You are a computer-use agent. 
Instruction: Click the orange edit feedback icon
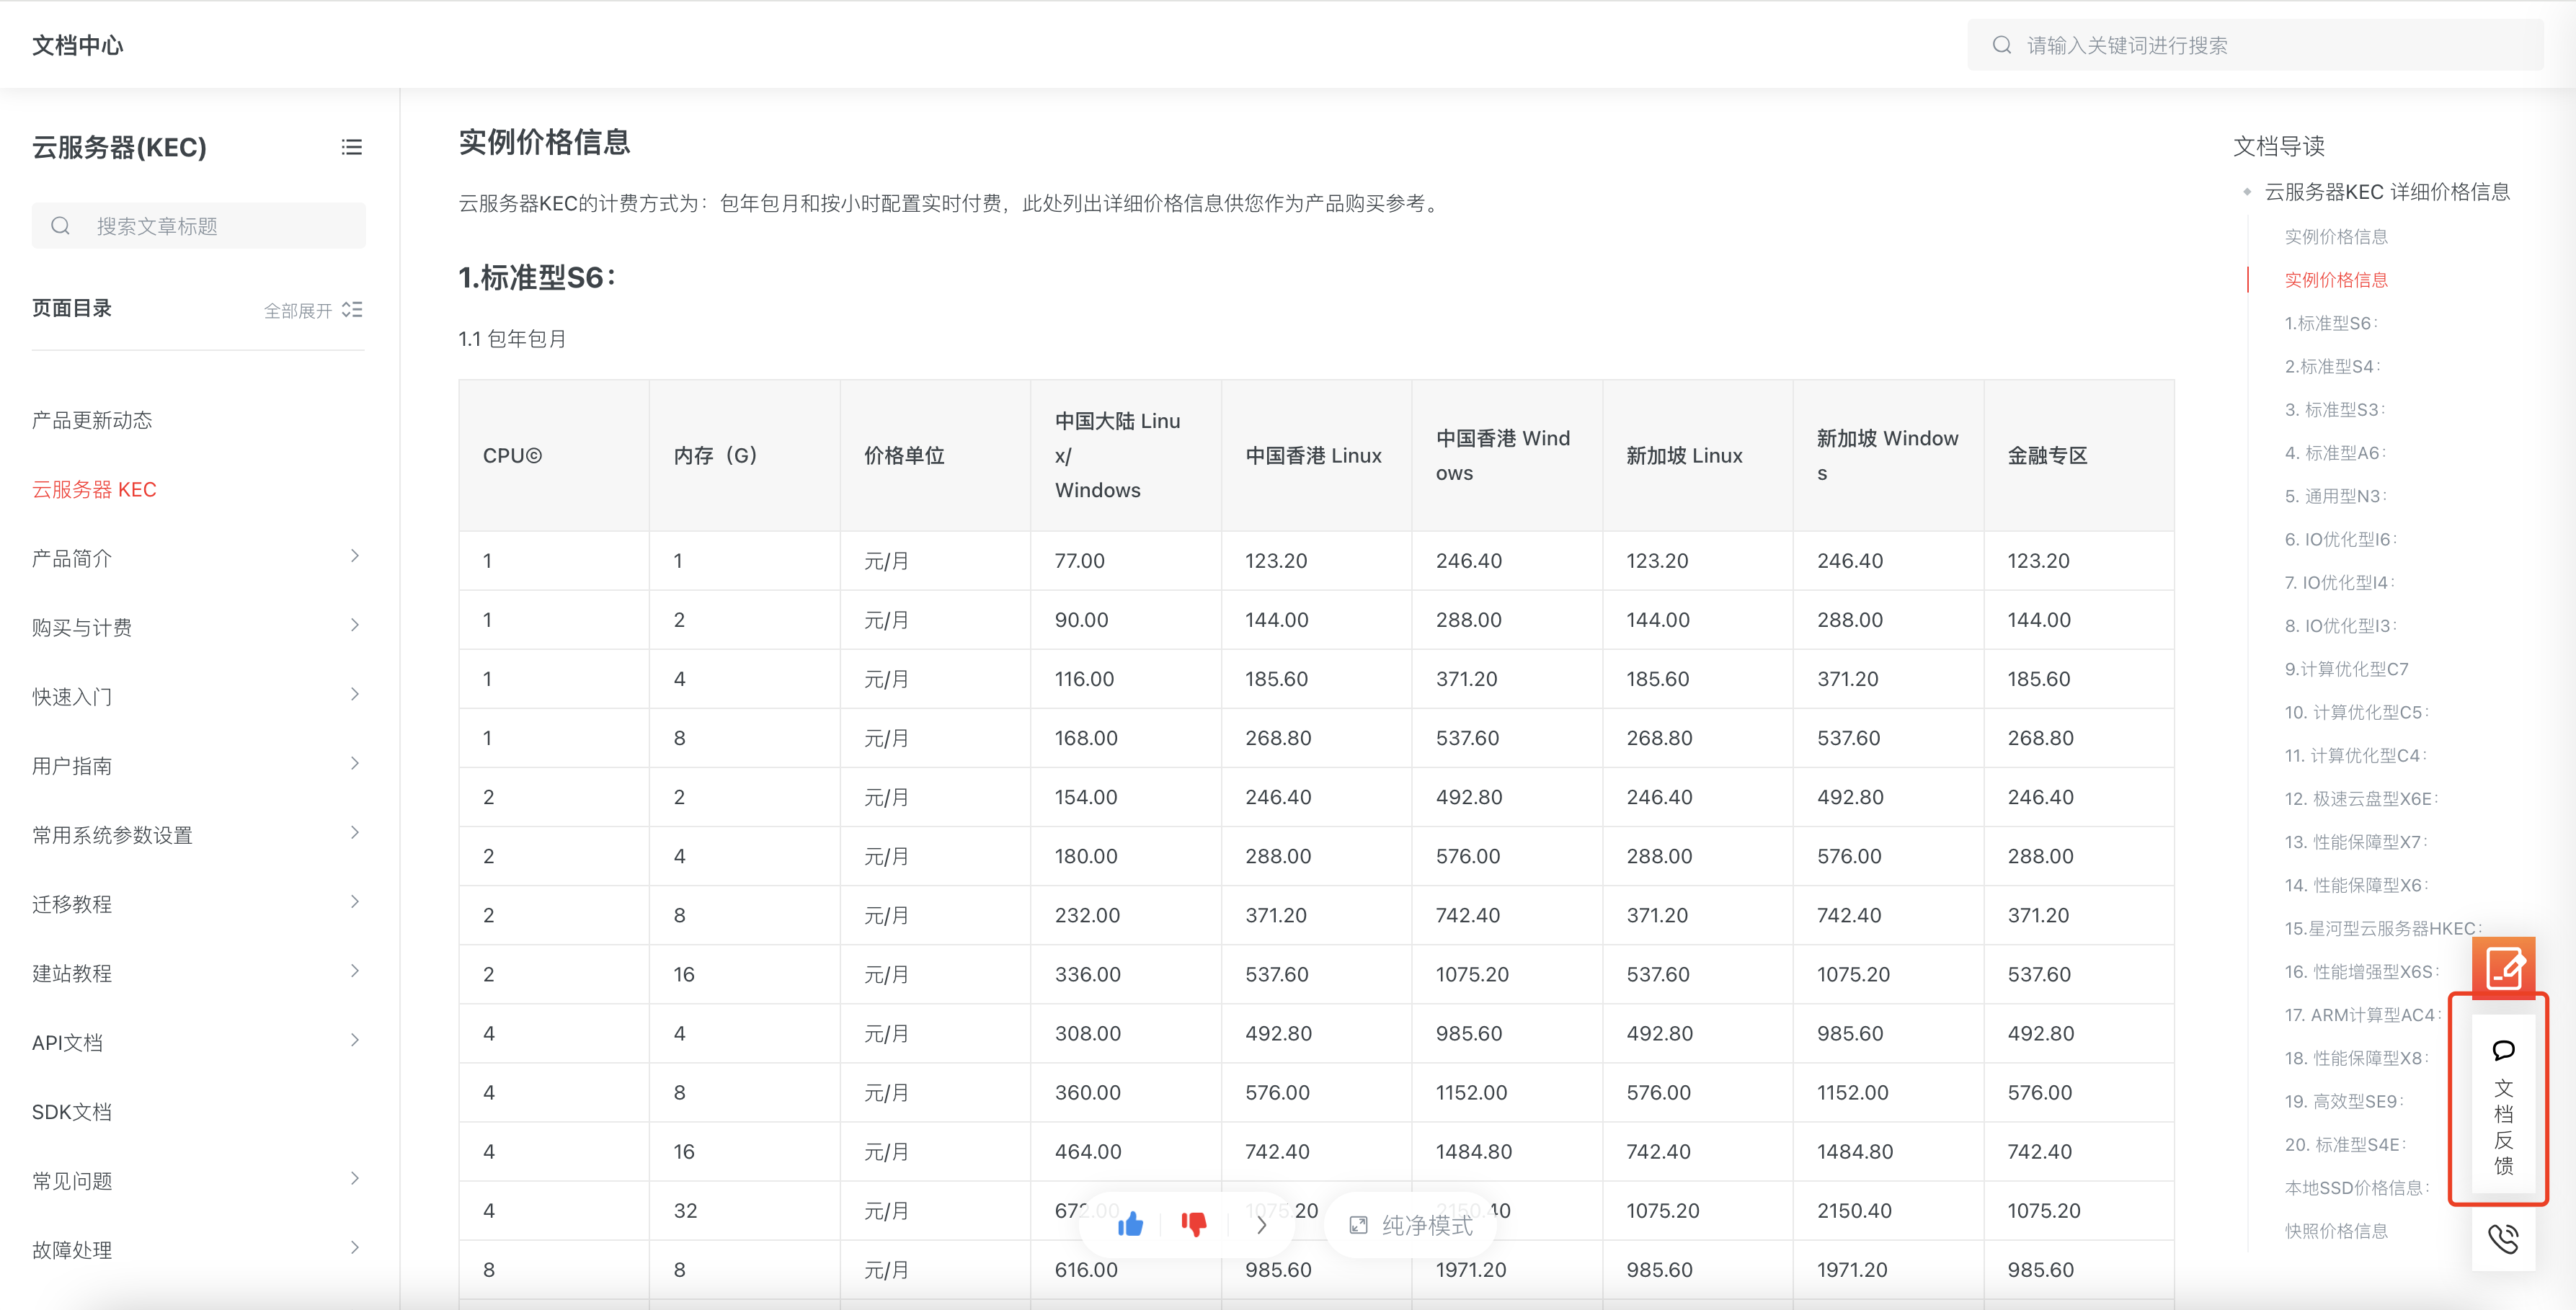[2504, 968]
